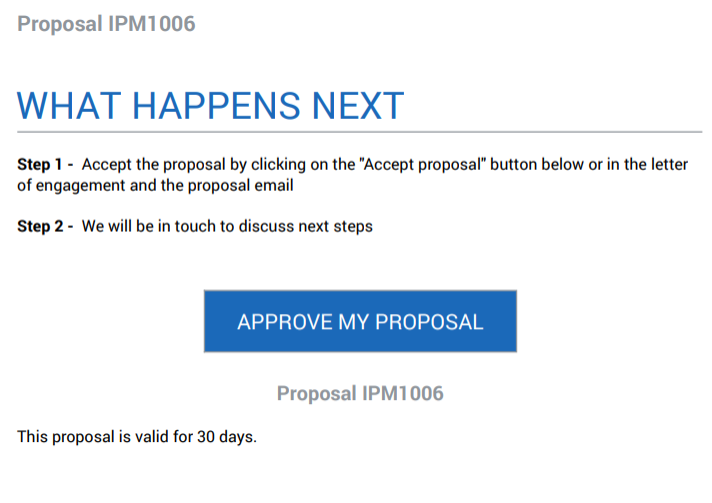
Task: Select the bold Step 1 label
Action: pos(40,164)
